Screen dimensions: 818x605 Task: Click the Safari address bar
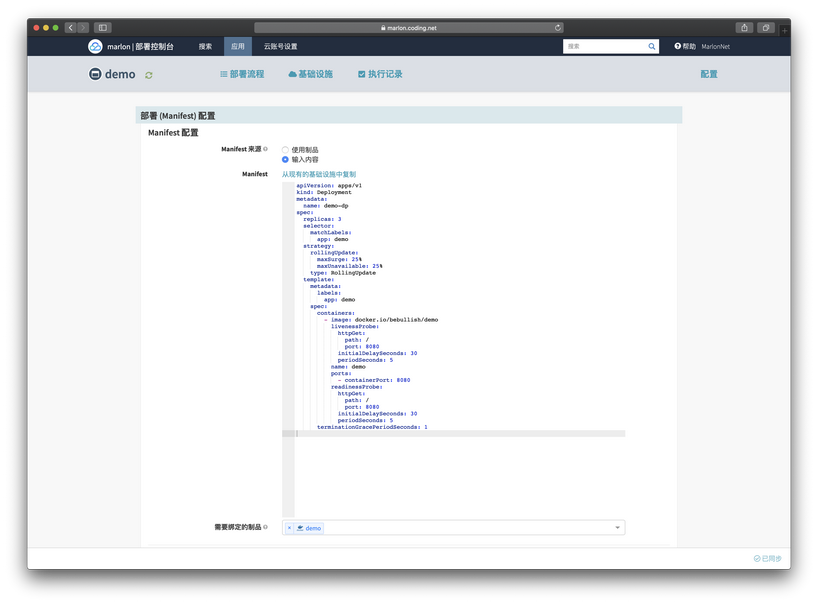[x=408, y=28]
